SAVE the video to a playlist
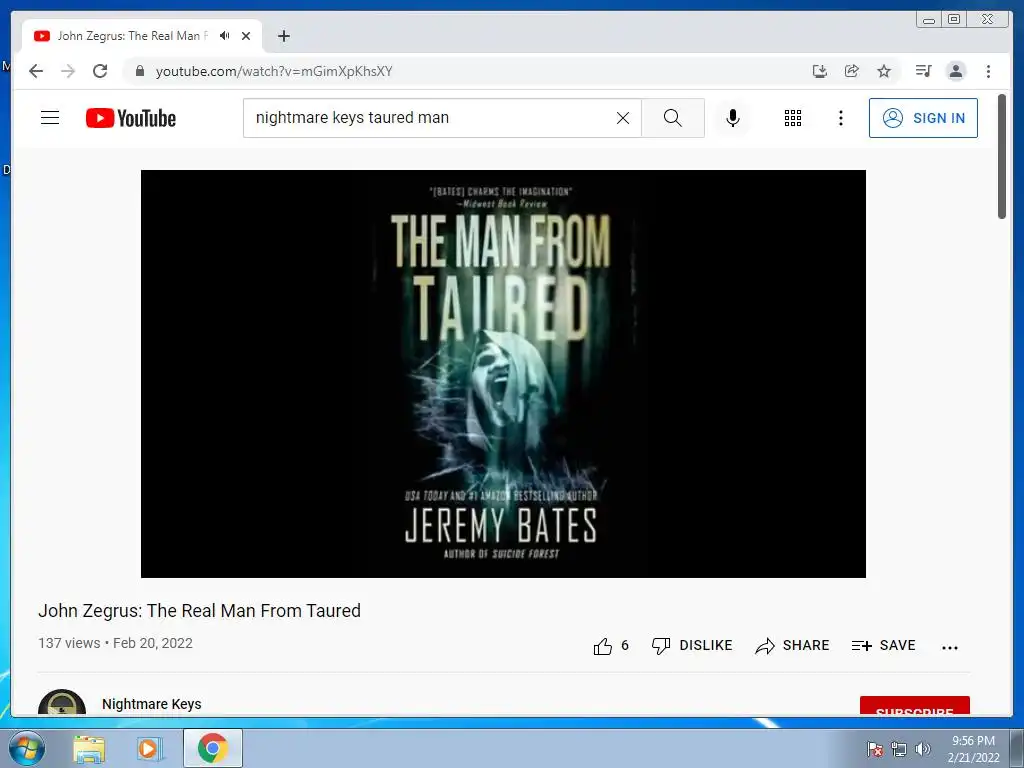This screenshot has width=1024, height=768. click(x=884, y=645)
